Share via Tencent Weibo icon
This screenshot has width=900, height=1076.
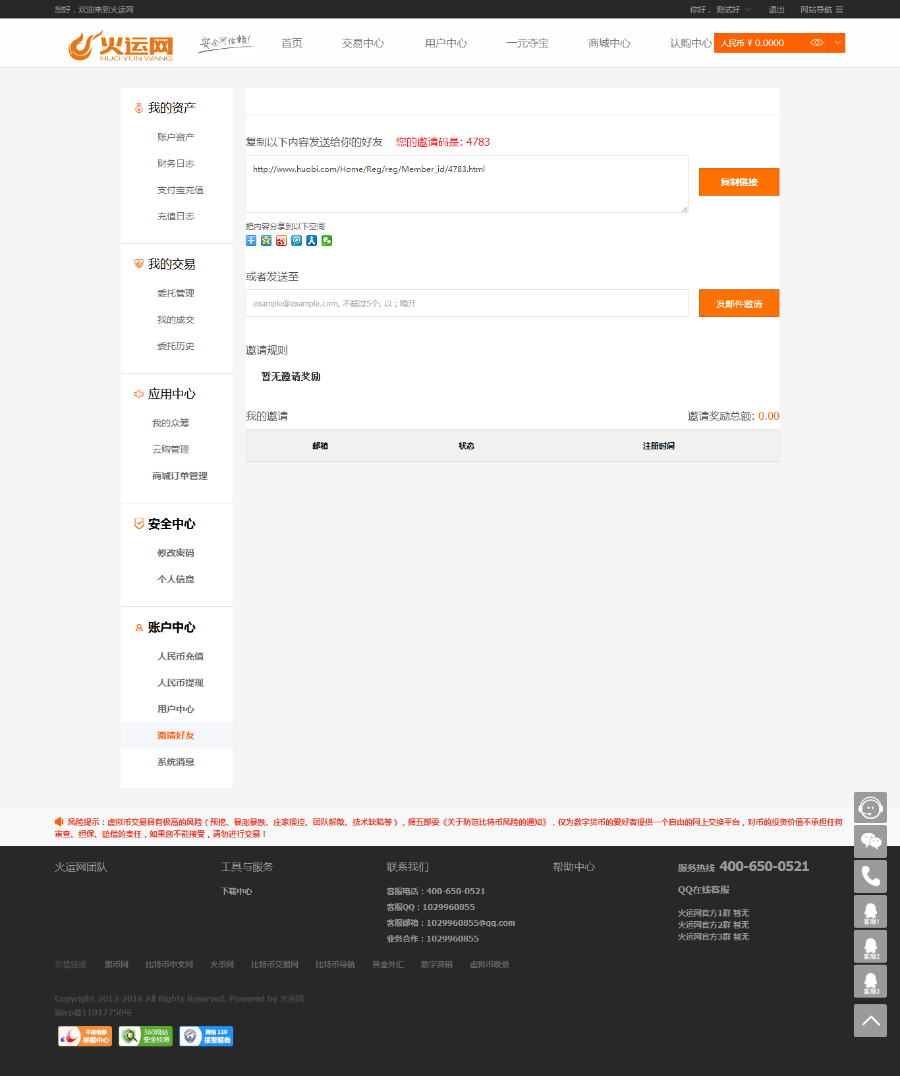296,240
